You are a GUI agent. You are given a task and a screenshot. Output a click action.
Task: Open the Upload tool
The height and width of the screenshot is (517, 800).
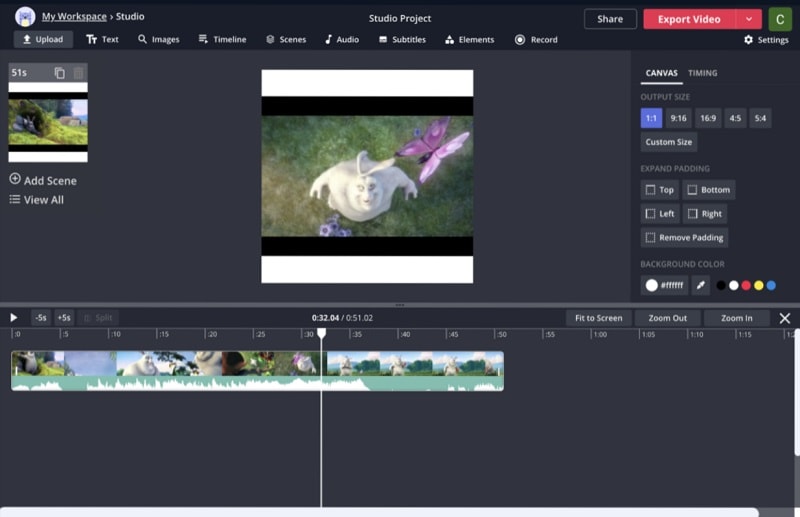click(43, 39)
